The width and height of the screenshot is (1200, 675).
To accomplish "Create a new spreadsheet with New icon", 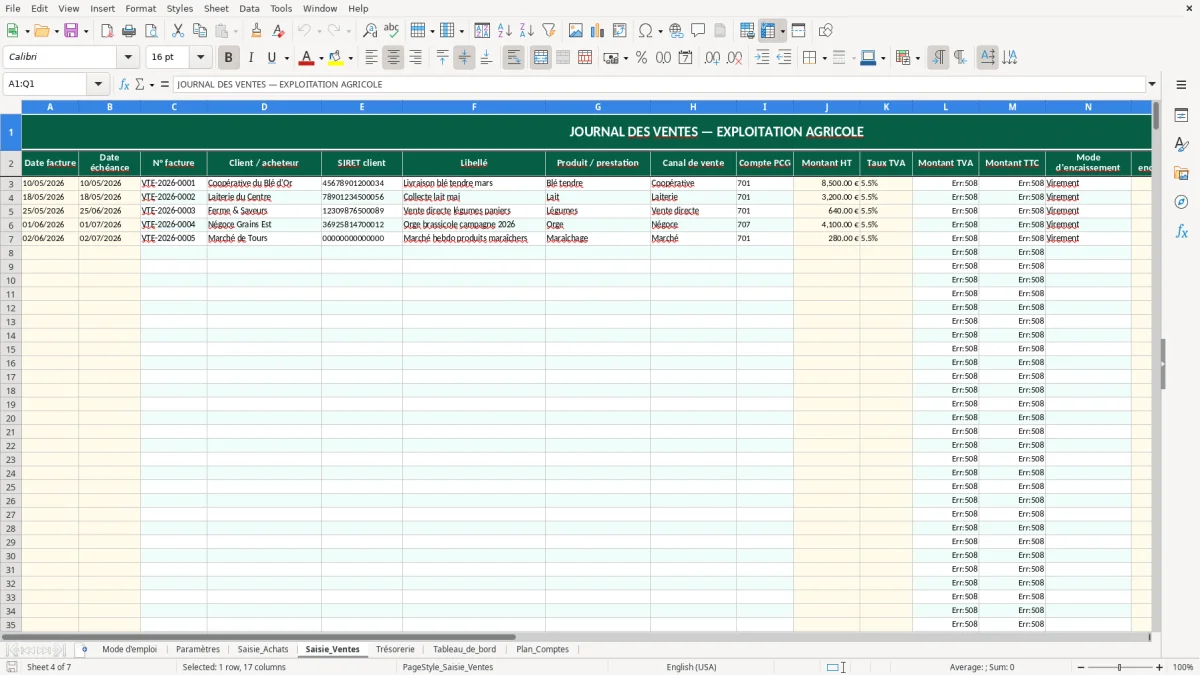I will click(x=13, y=31).
